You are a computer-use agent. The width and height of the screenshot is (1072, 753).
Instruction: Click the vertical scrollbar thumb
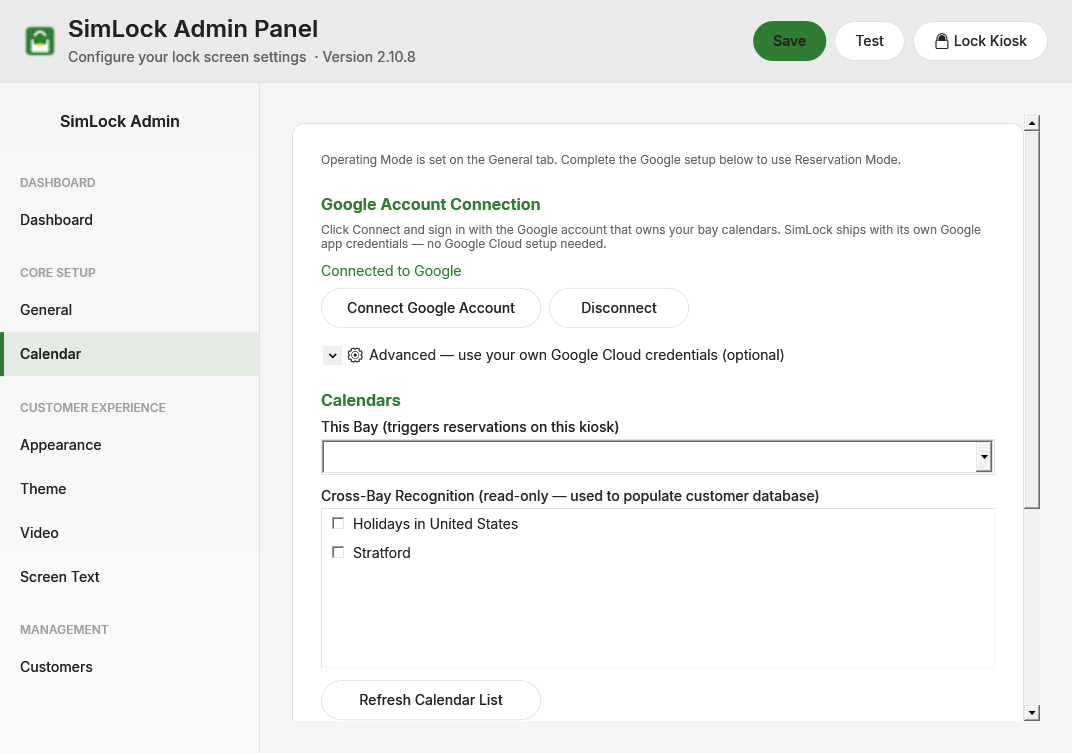pos(1032,319)
